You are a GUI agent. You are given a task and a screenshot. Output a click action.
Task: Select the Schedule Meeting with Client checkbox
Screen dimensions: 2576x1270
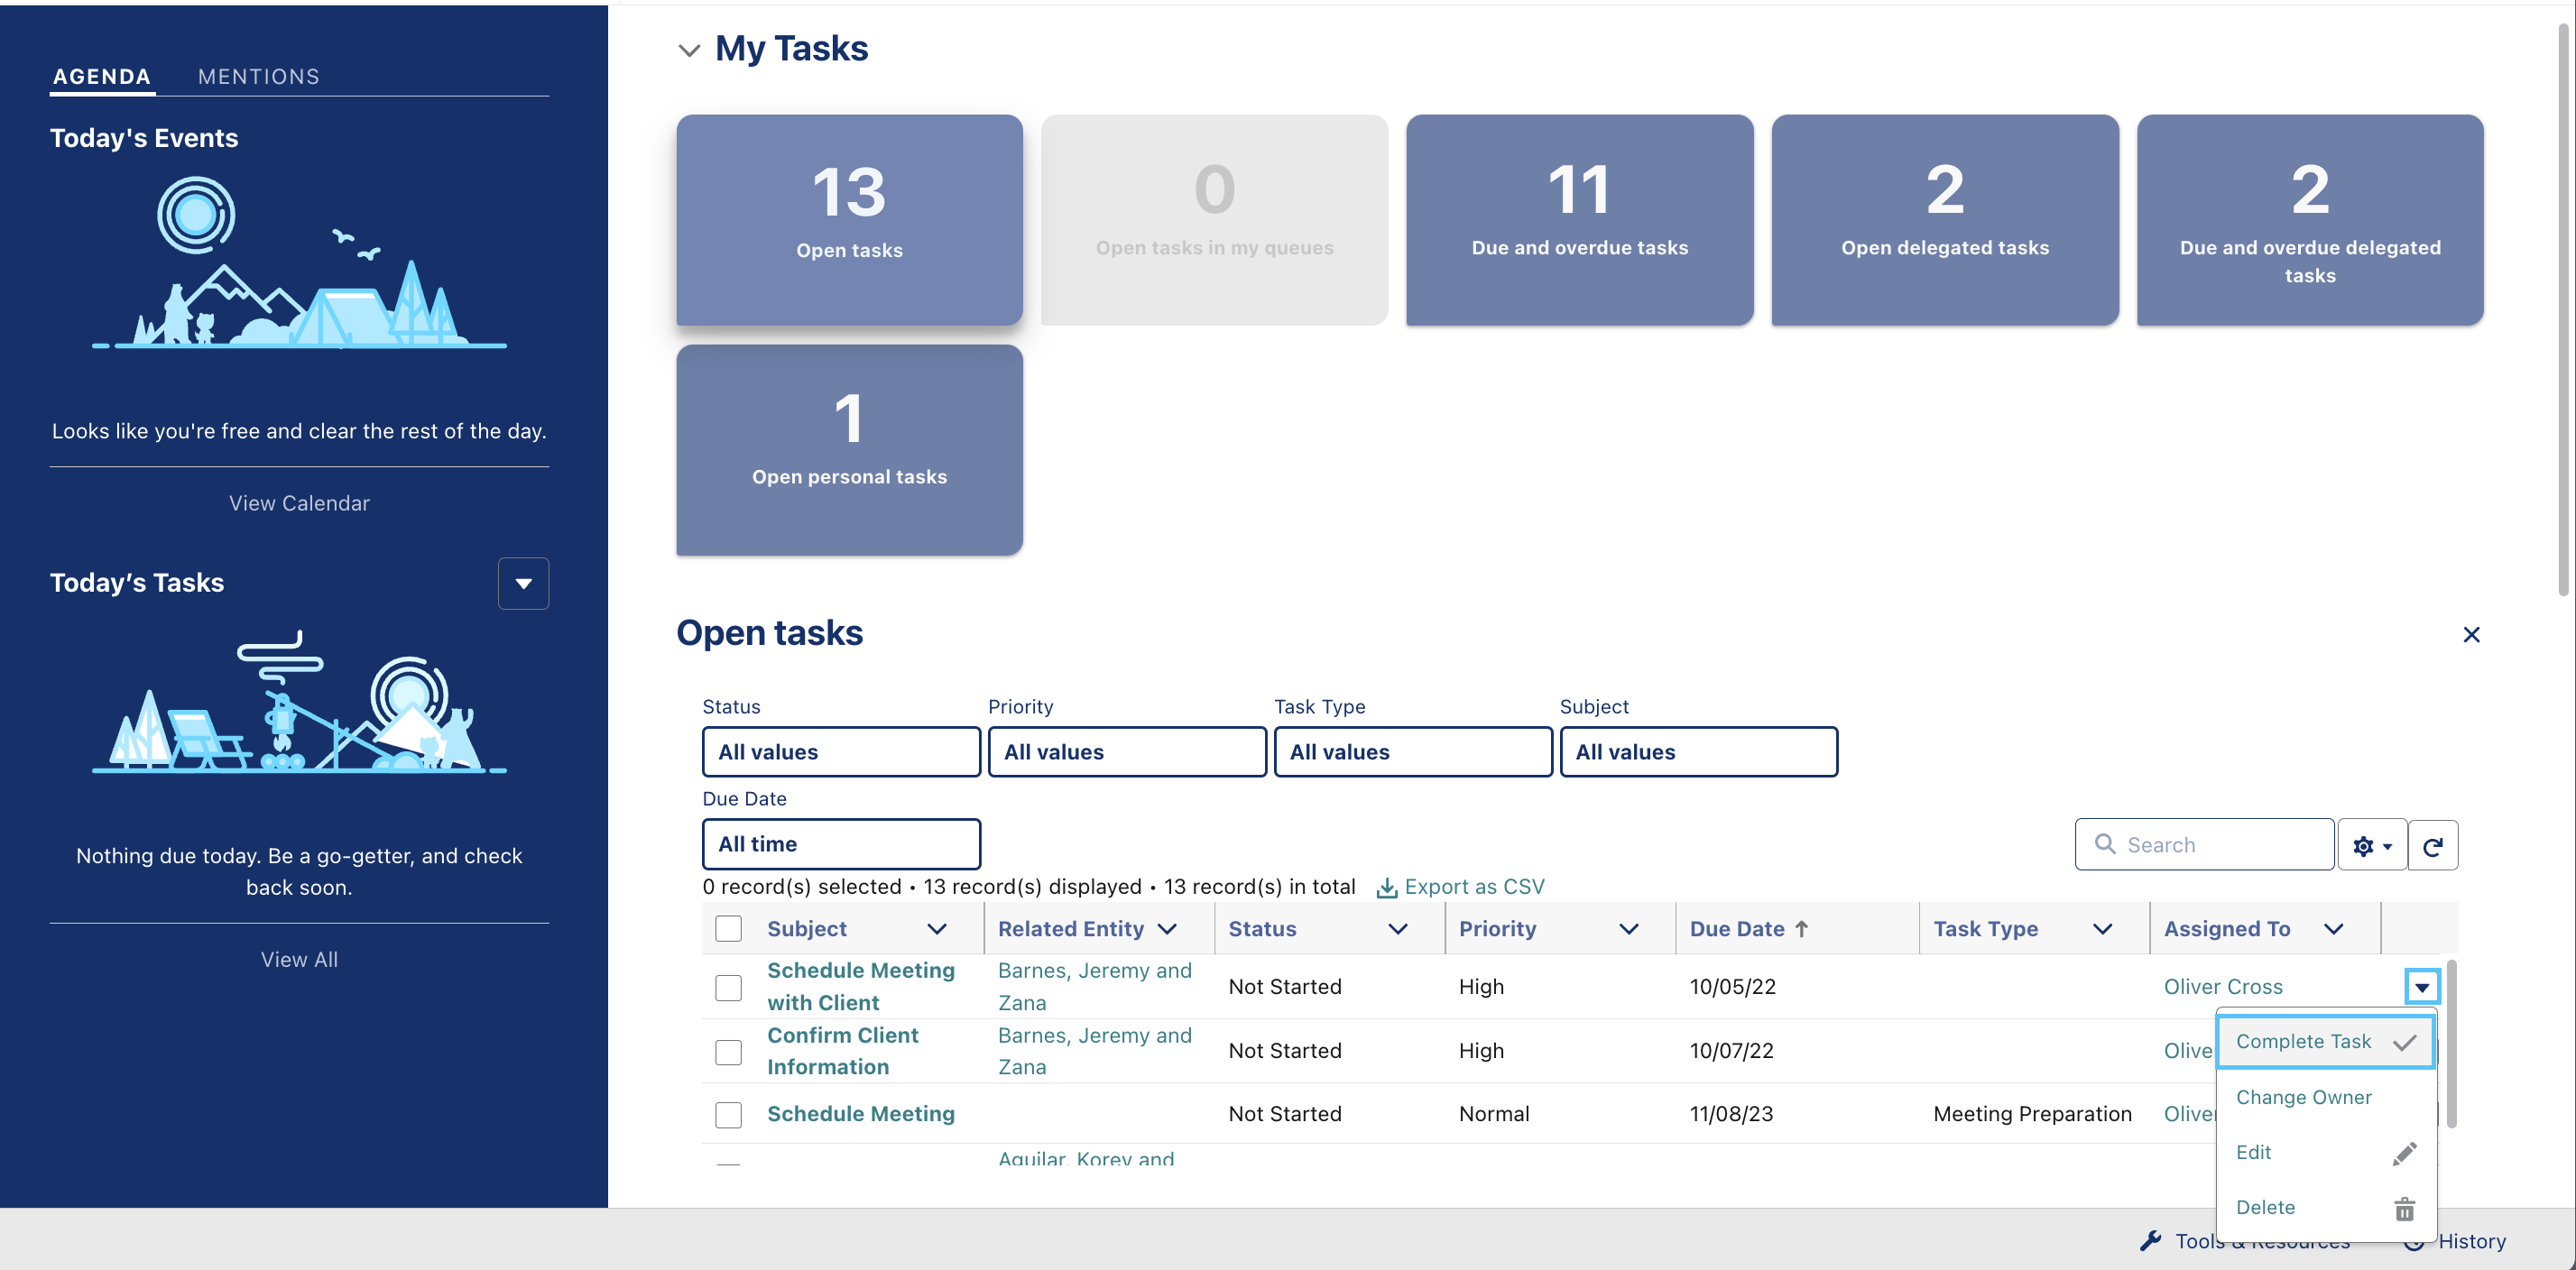click(x=728, y=987)
